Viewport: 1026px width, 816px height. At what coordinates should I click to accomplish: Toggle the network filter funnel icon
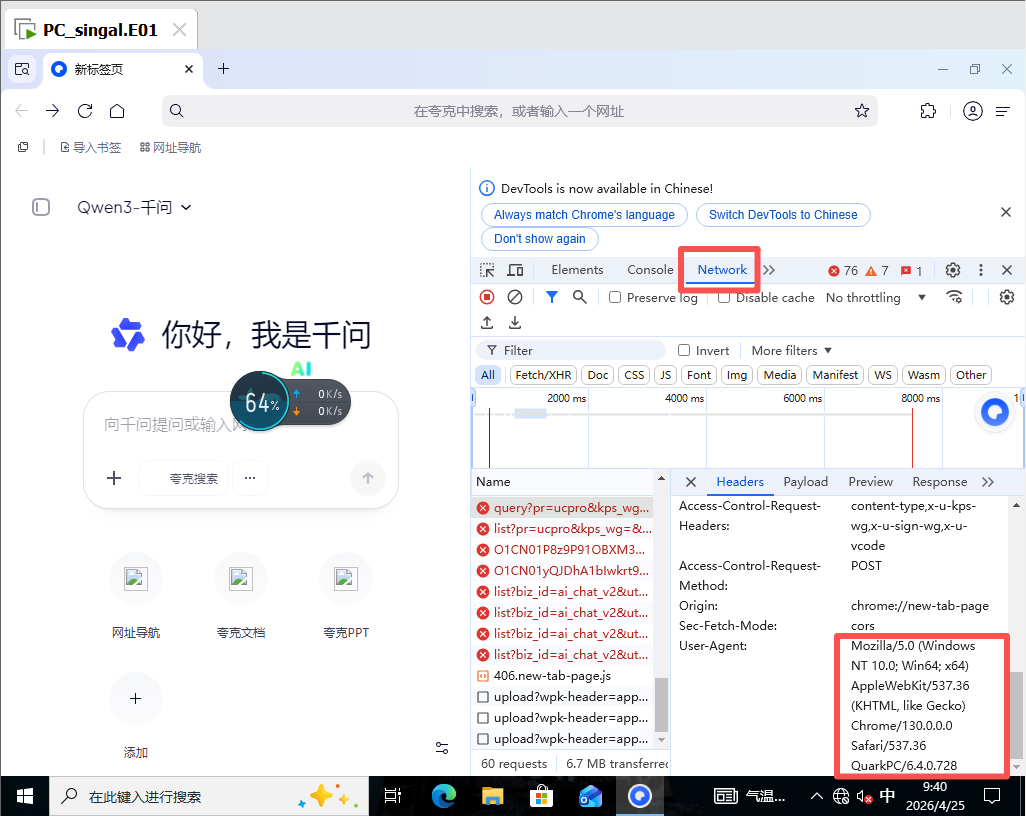pyautogui.click(x=552, y=297)
